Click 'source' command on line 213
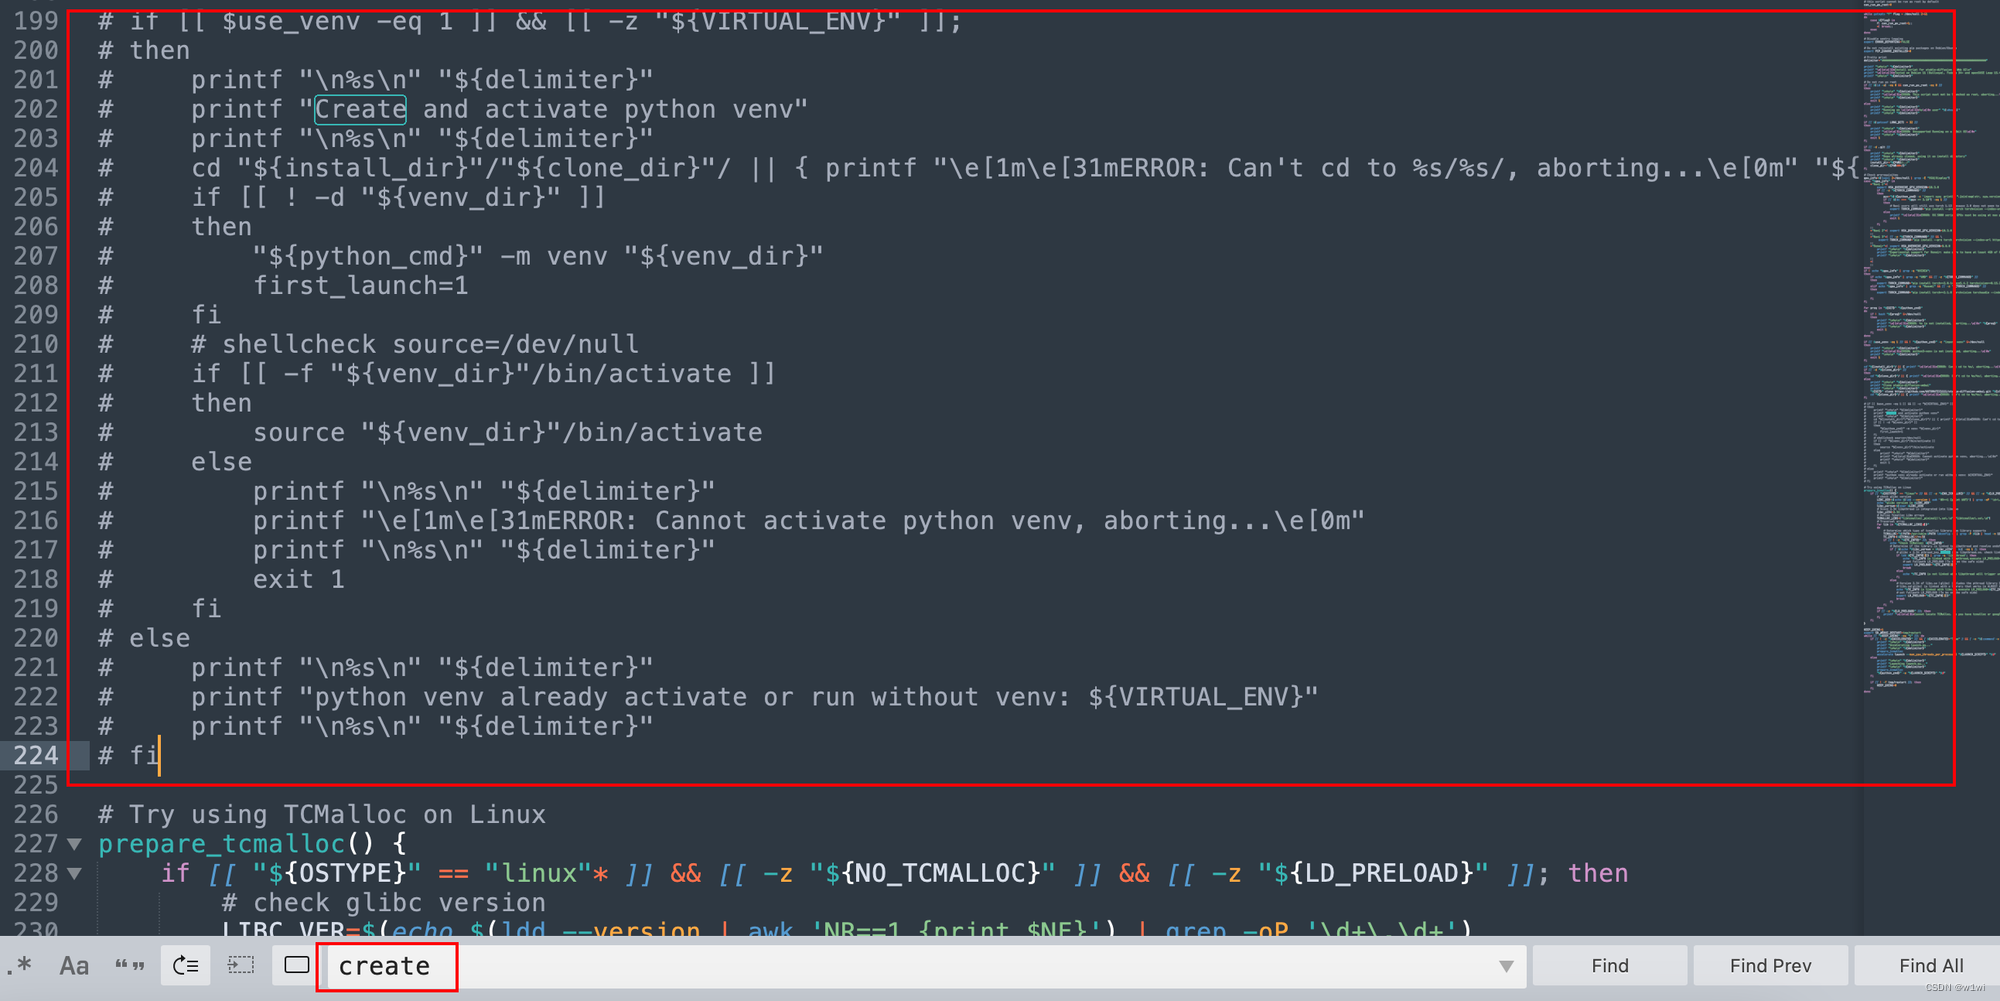Image resolution: width=2000 pixels, height=1001 pixels. pyautogui.click(x=299, y=432)
